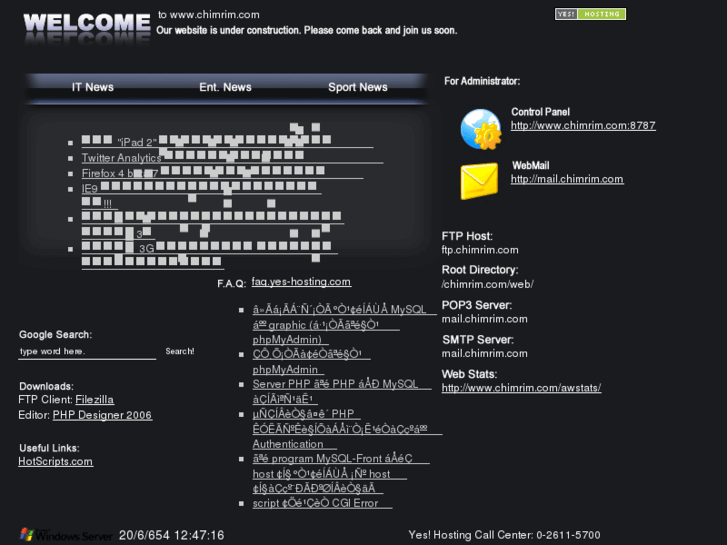This screenshot has height=545, width=727.
Task: Open the FAQ entry starting Server PHP
Action: tap(341, 391)
